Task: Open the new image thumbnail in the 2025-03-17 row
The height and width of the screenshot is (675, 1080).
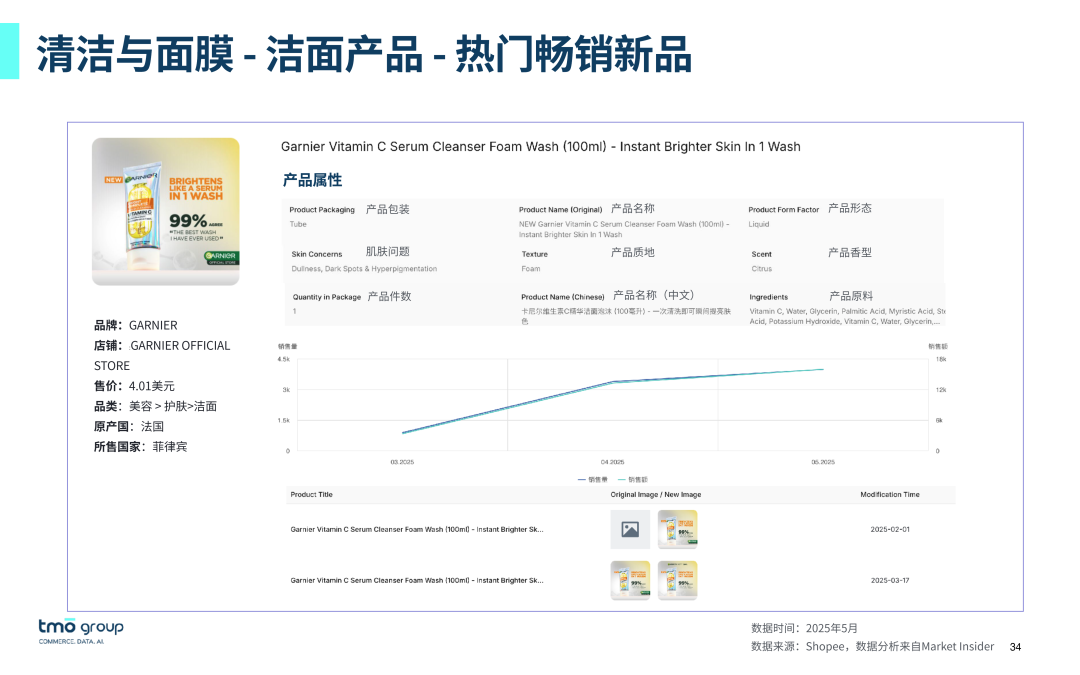Action: pos(678,580)
